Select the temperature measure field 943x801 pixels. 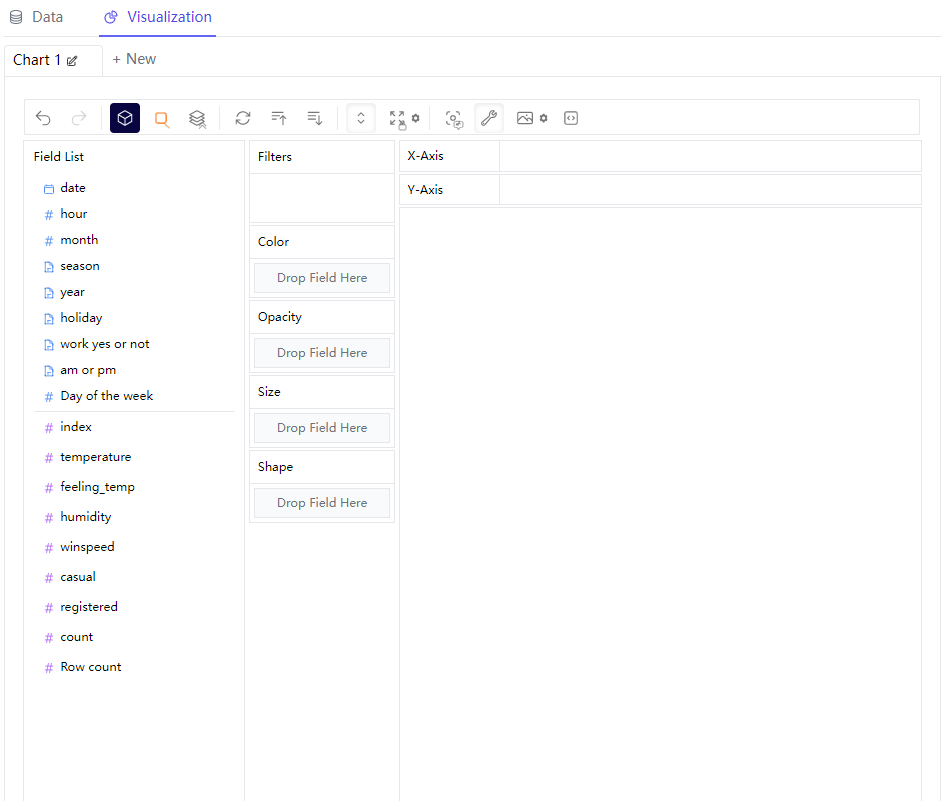tap(96, 456)
